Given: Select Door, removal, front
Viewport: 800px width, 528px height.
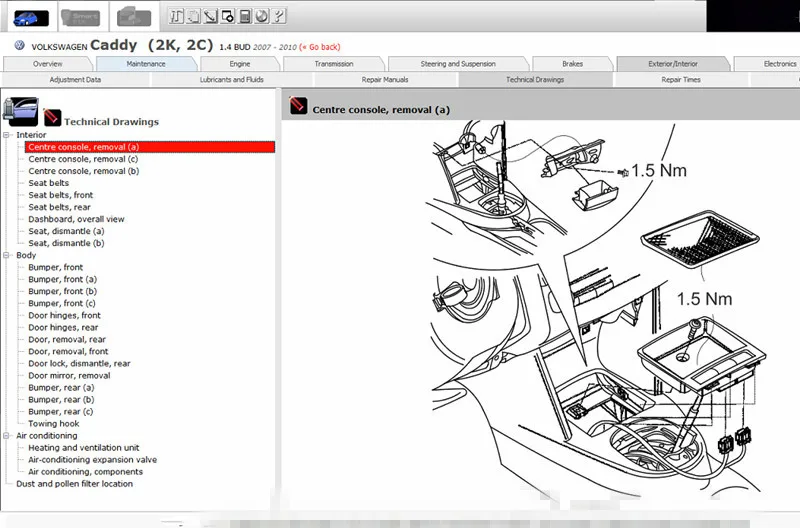Looking at the screenshot, I should click(68, 351).
